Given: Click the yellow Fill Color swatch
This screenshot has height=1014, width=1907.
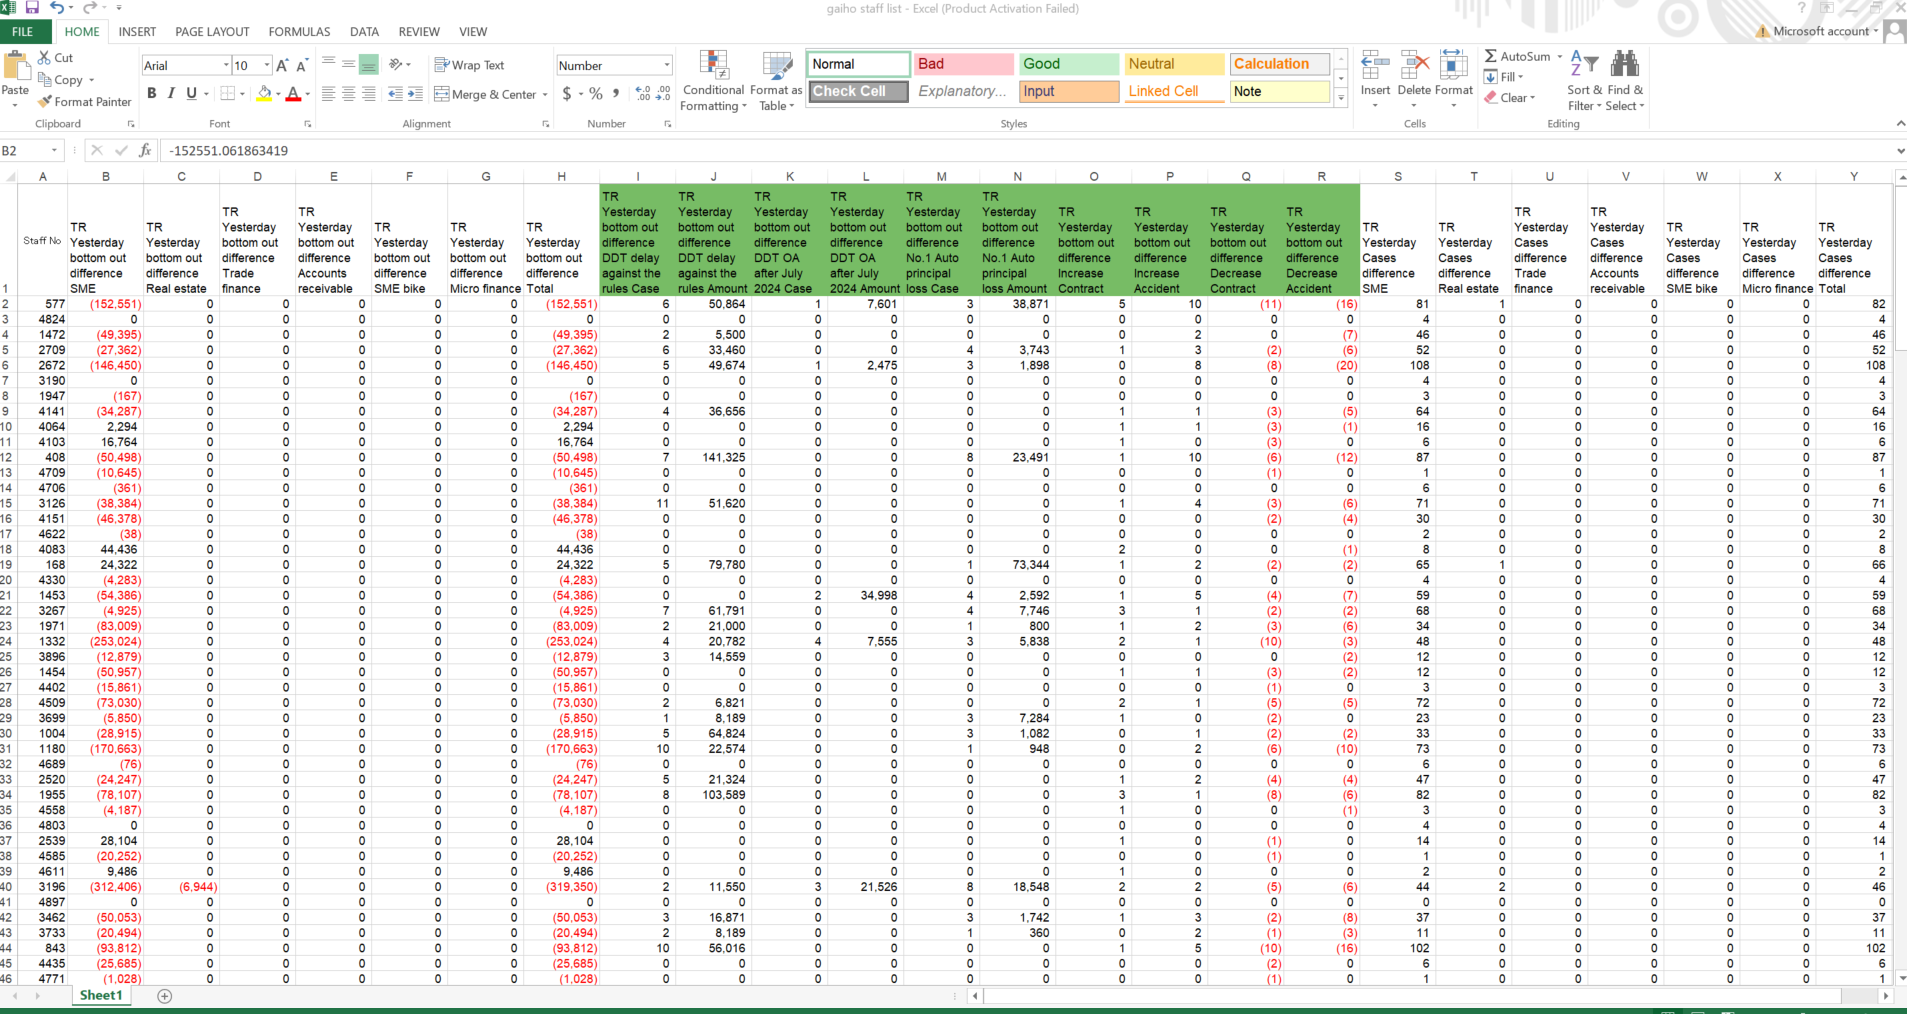Looking at the screenshot, I should [x=264, y=94].
